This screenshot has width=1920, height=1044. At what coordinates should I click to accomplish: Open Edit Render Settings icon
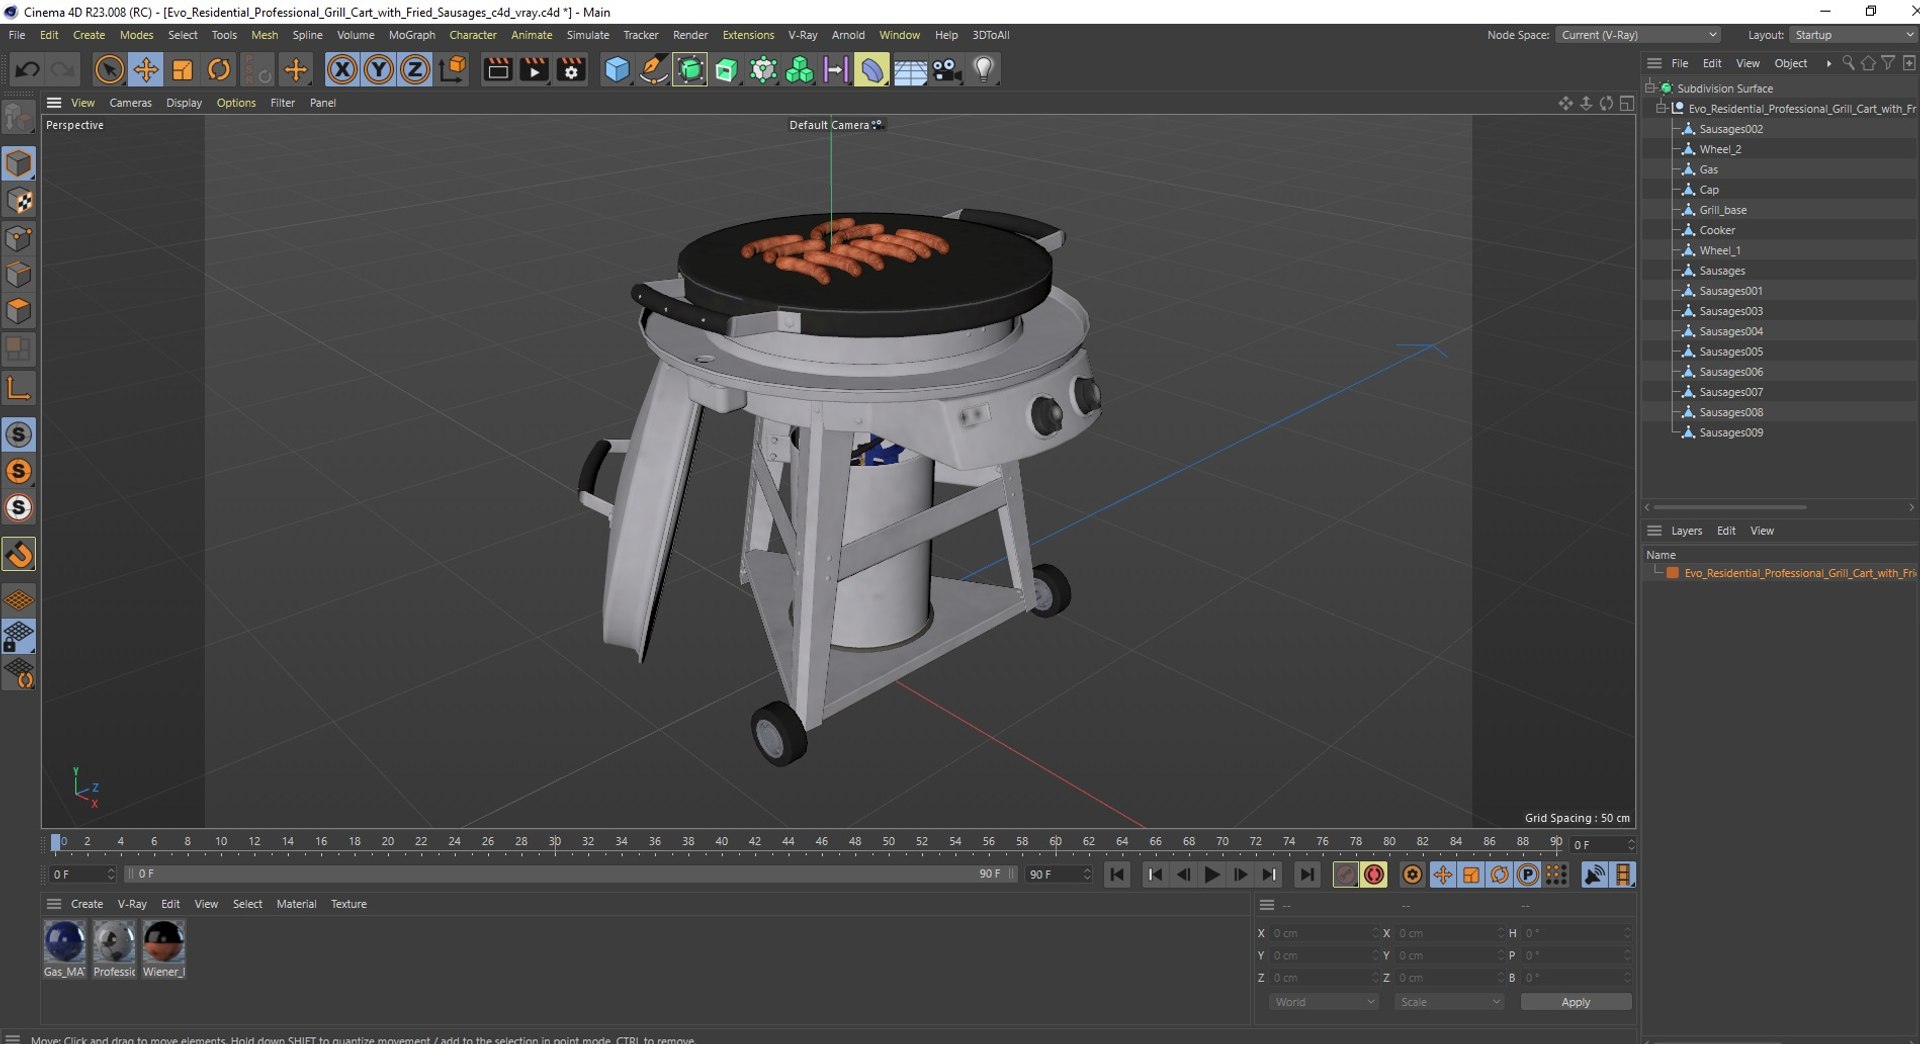[571, 69]
